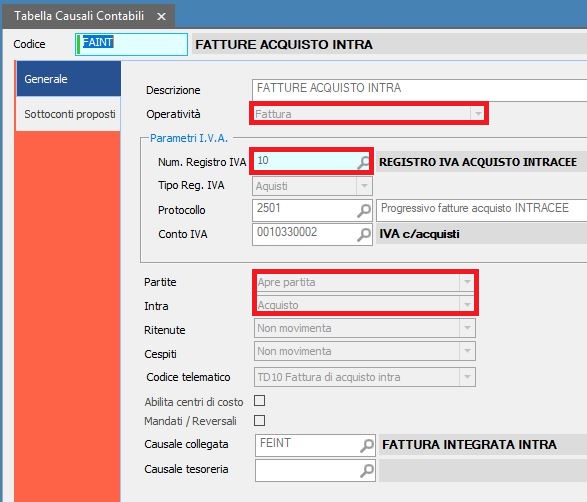Close the Tabella Causali Contabili tab
Image resolution: width=587 pixels, height=502 pixels.
point(161,16)
